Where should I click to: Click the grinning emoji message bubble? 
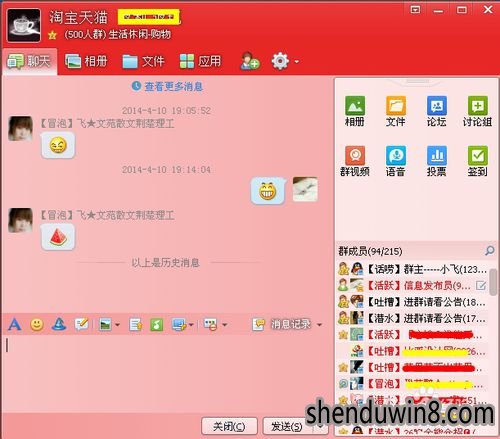point(268,191)
